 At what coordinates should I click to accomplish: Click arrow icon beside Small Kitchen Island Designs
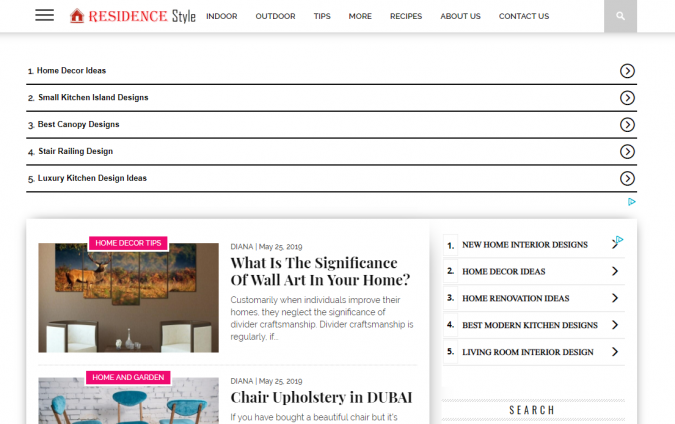click(627, 98)
